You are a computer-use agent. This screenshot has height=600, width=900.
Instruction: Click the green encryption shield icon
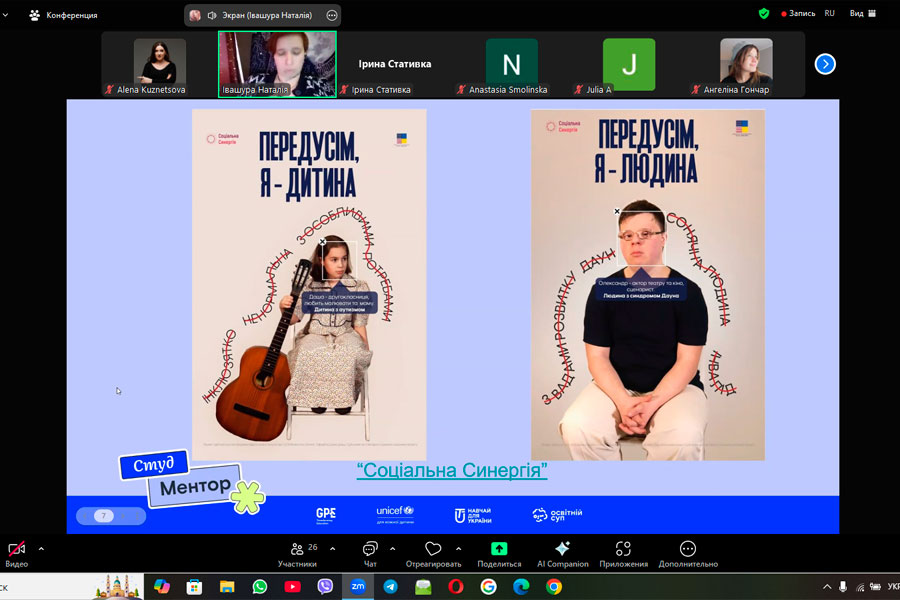point(764,14)
